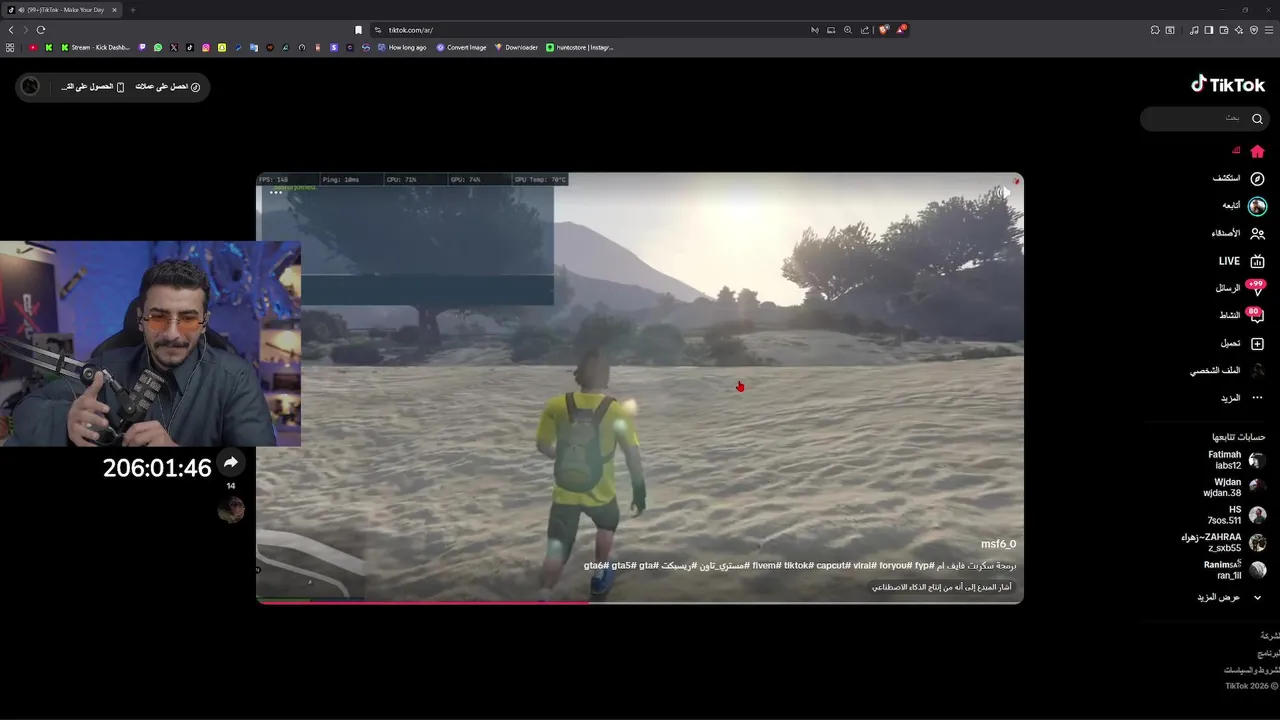Open the X (Twitter) bookmark
This screenshot has width=1280, height=720.
(174, 47)
